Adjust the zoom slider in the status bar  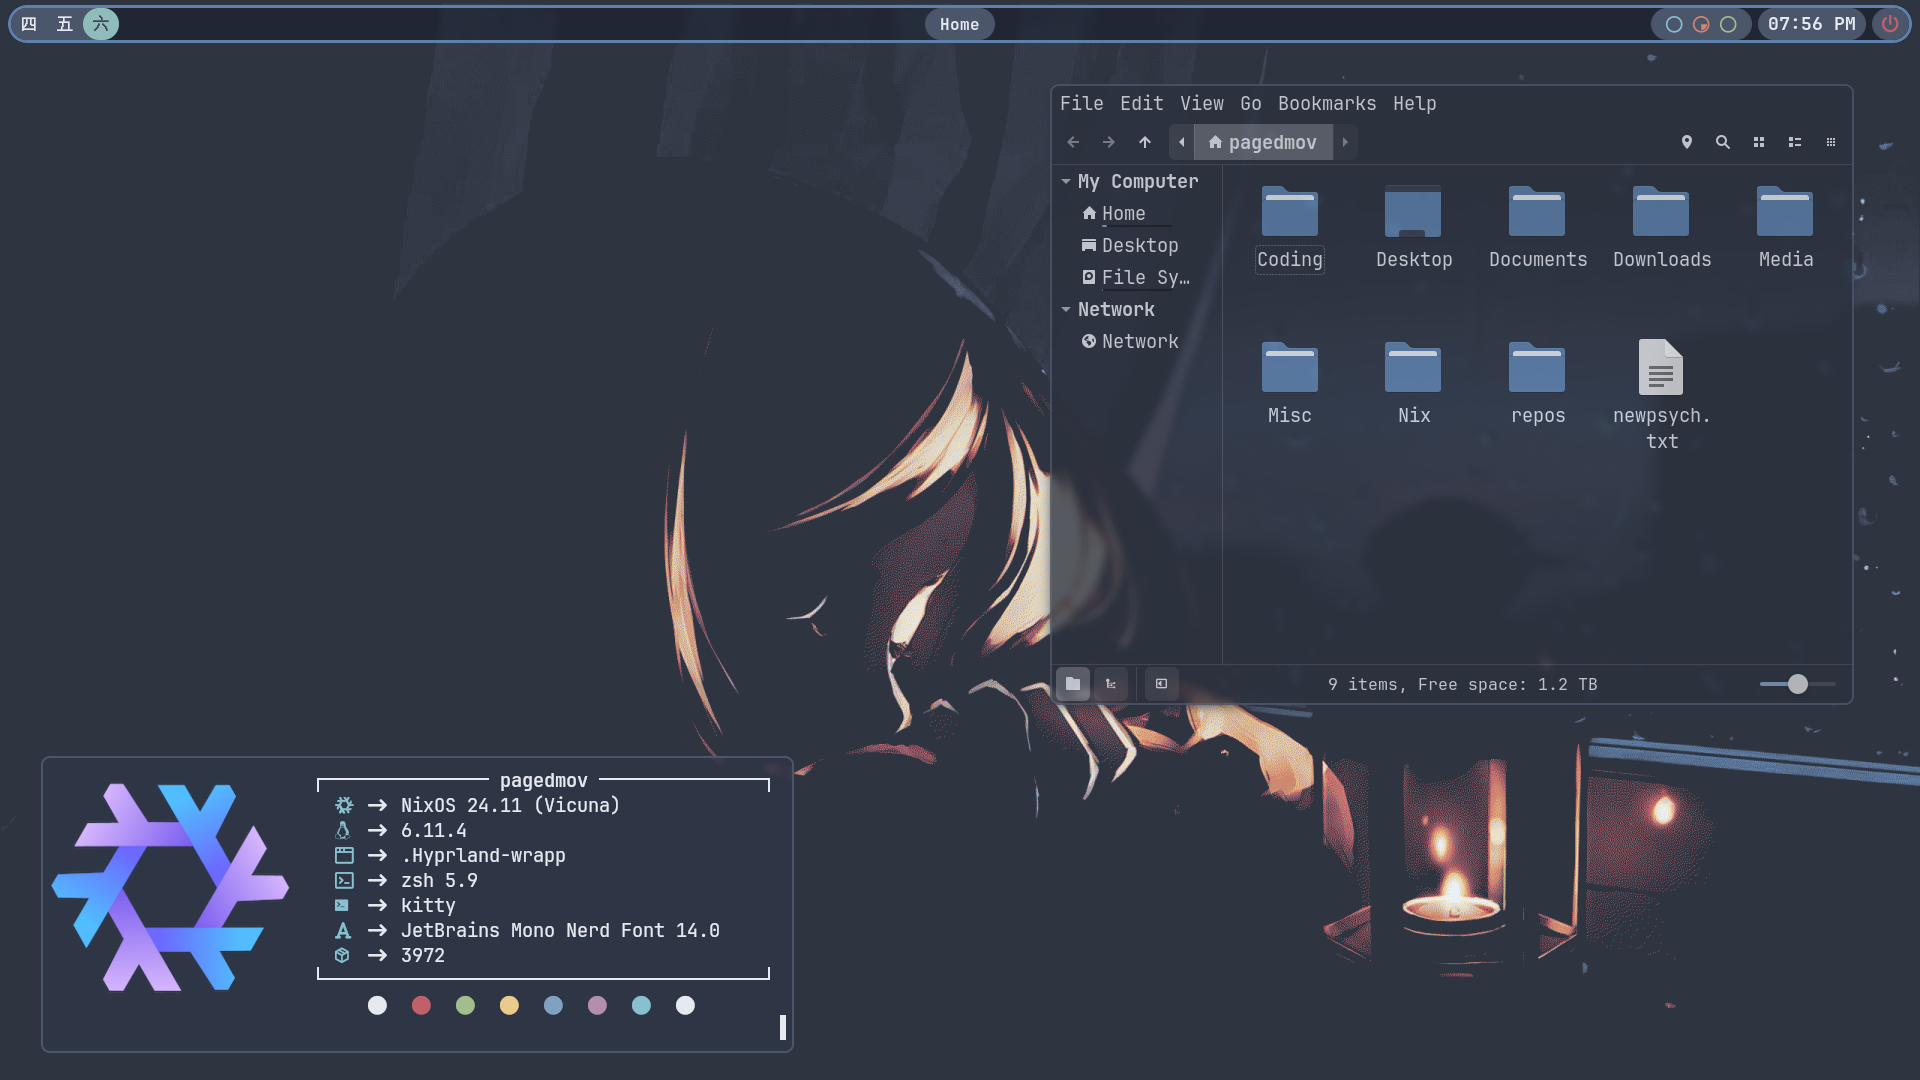pos(1797,684)
